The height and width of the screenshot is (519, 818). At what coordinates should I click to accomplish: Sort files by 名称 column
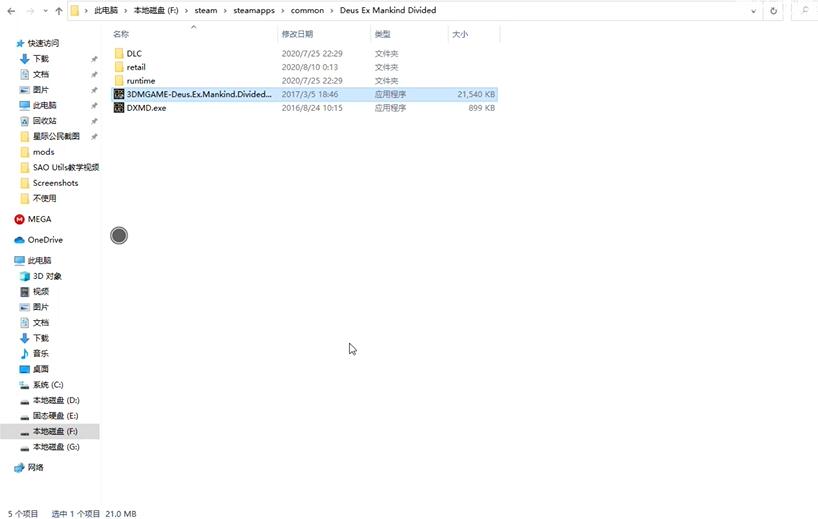coord(121,34)
